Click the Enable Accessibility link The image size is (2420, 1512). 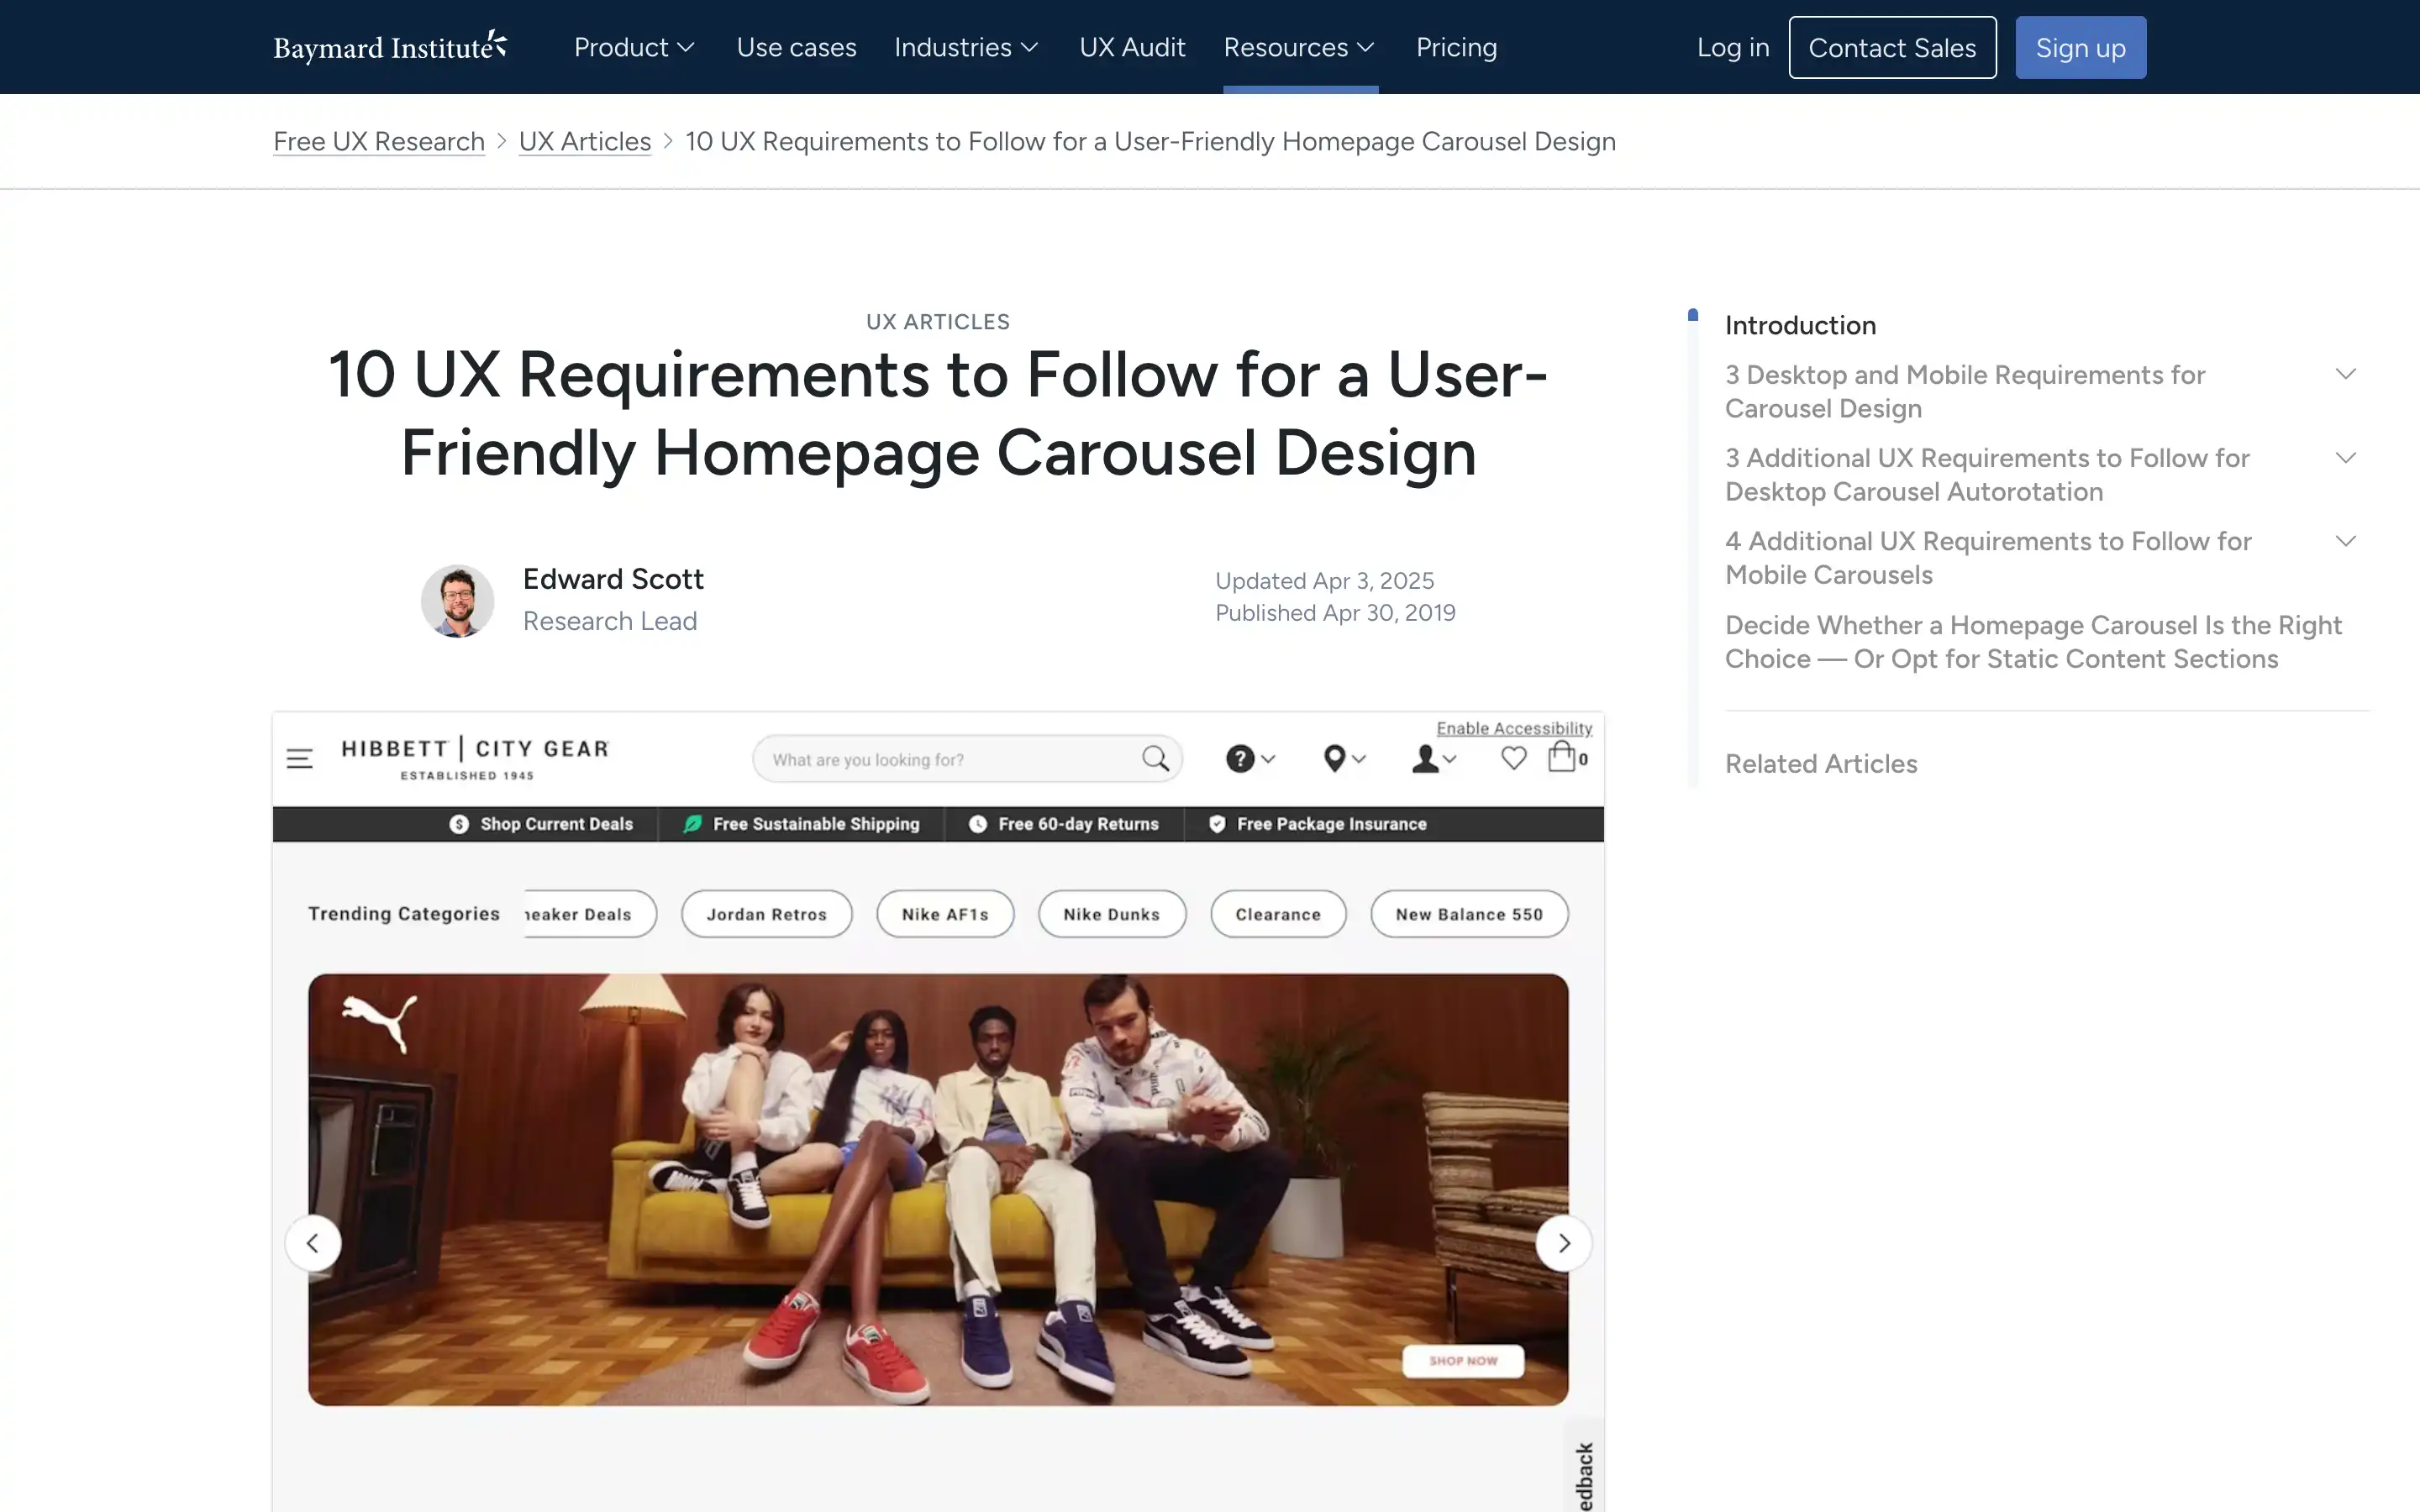pyautogui.click(x=1514, y=728)
